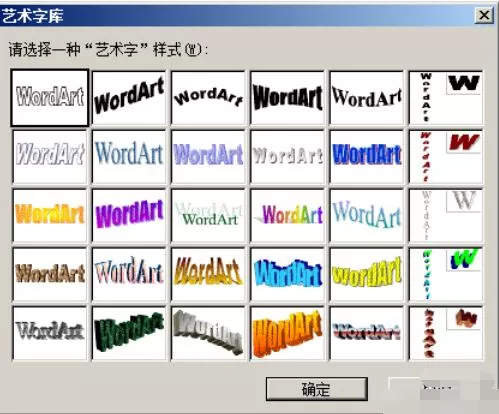499x414 pixels.
Task: Choose the blue gradient serif WordArt style
Action: [129, 156]
